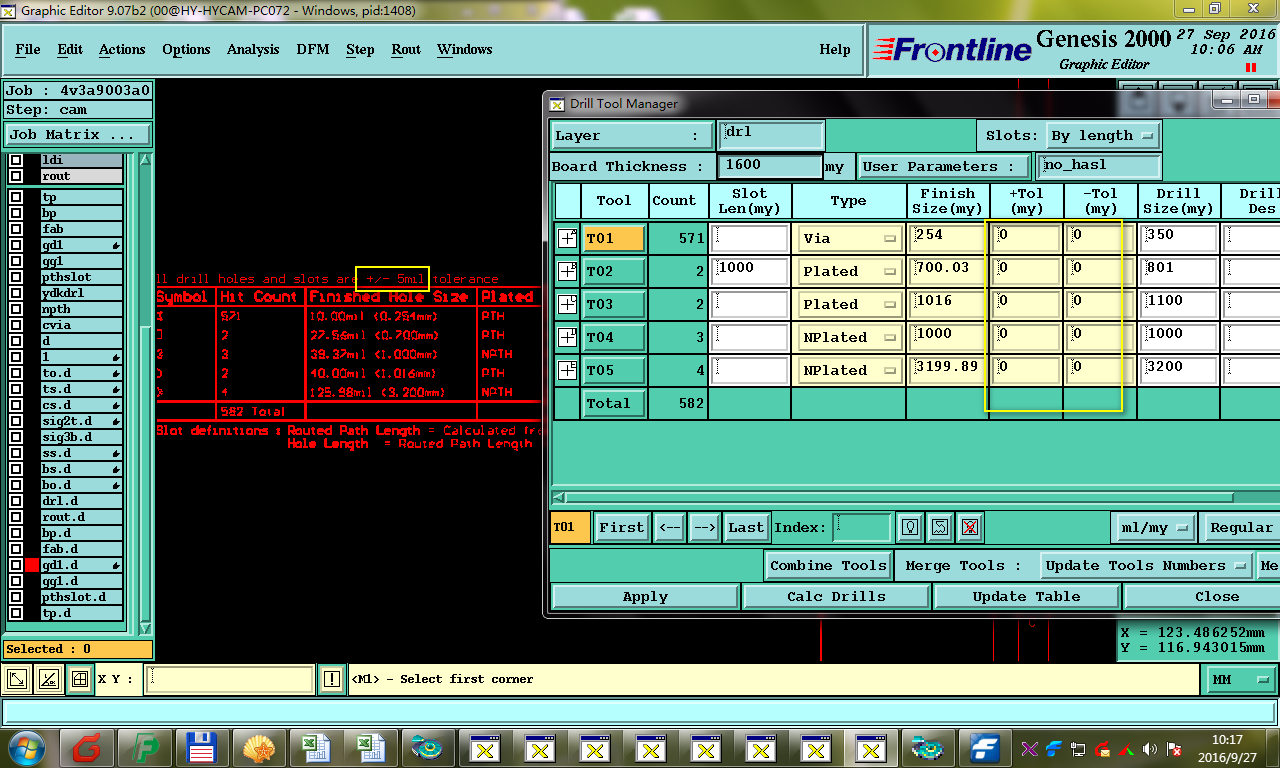The width and height of the screenshot is (1280, 768).
Task: Toggle the checkbox for the drl.d layer
Action: 16,501
